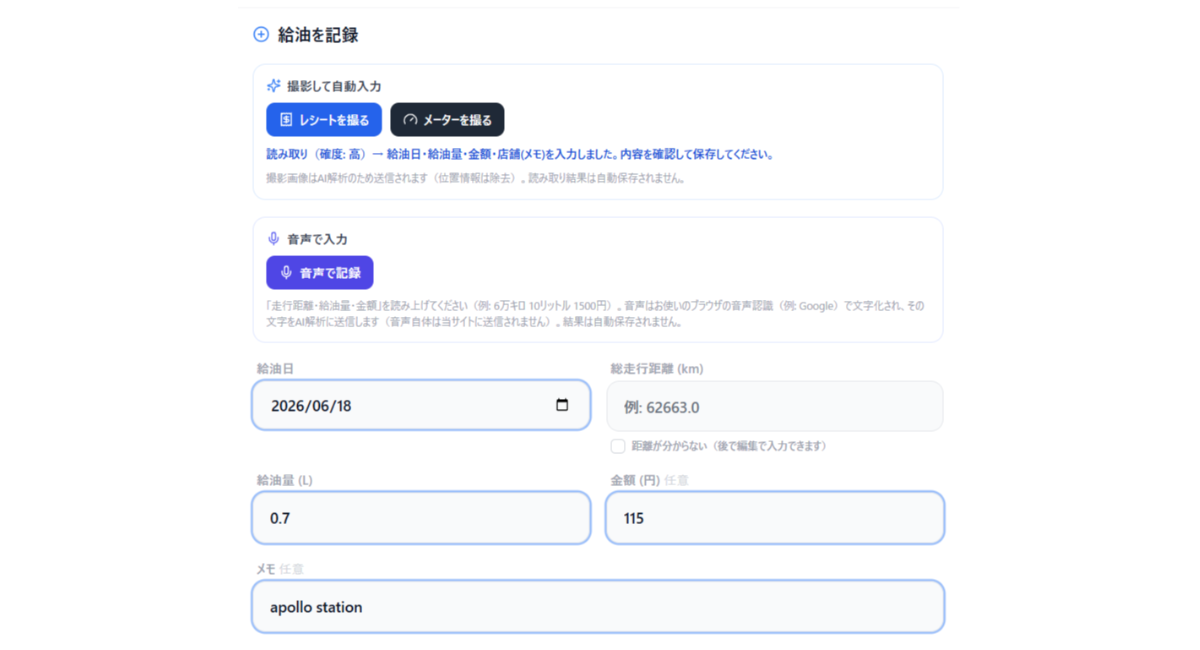Screen dimensions: 1200x650
Task: Click the 給油日 date field 2026/06/18
Action: click(421, 405)
